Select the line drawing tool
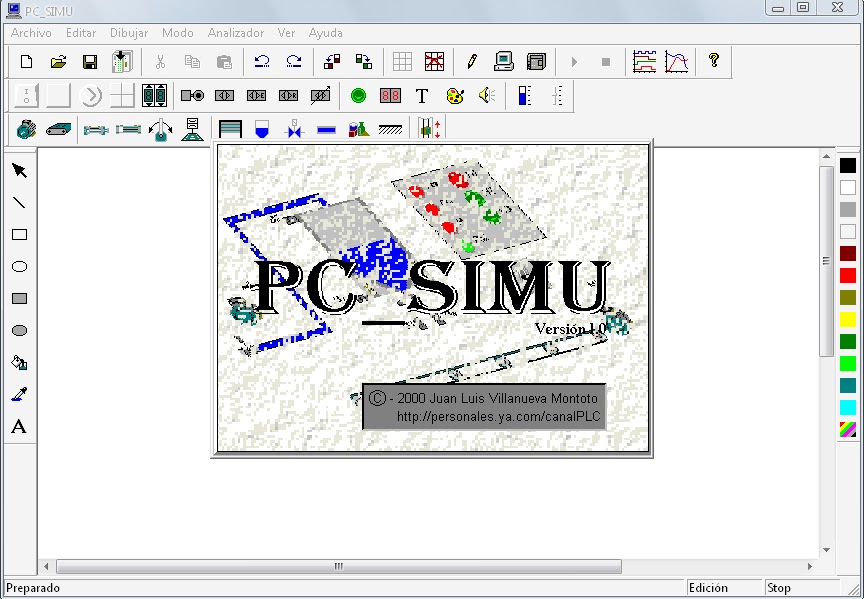864x599 pixels. tap(19, 203)
